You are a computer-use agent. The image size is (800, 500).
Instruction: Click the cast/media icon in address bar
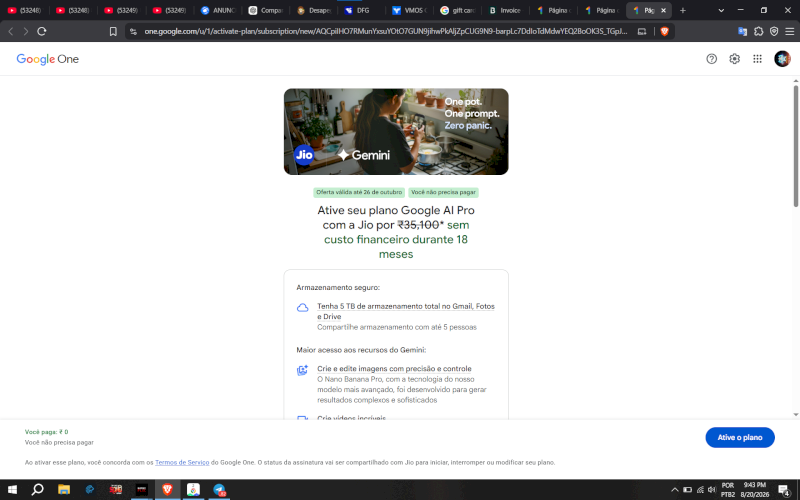(642, 31)
